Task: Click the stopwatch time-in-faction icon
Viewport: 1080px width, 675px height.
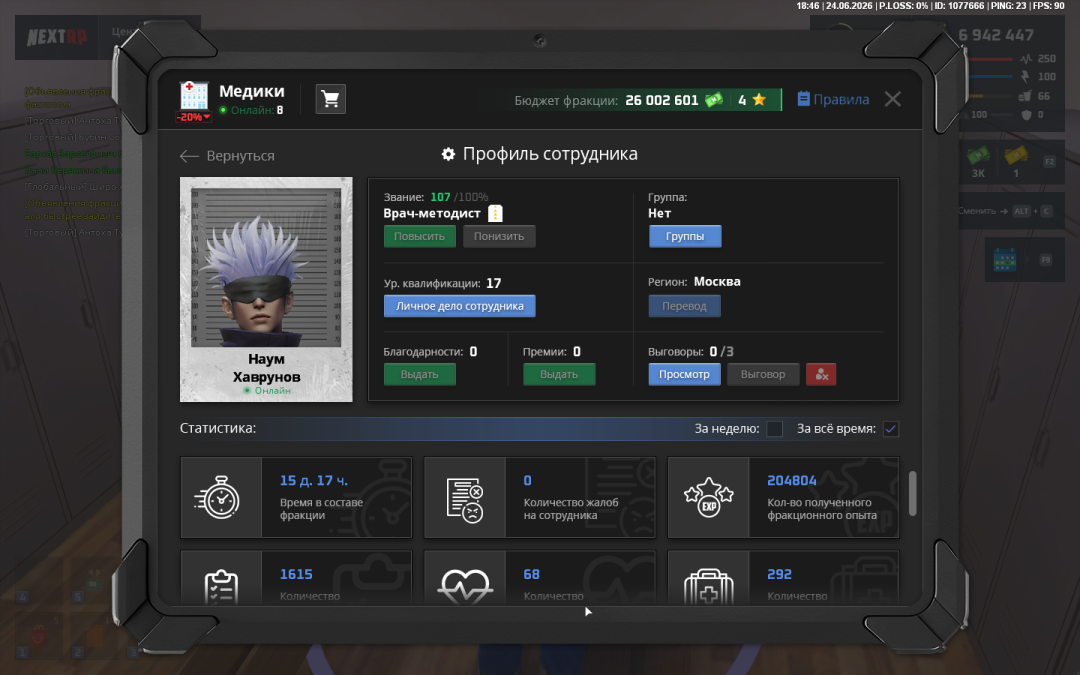Action: [x=220, y=497]
